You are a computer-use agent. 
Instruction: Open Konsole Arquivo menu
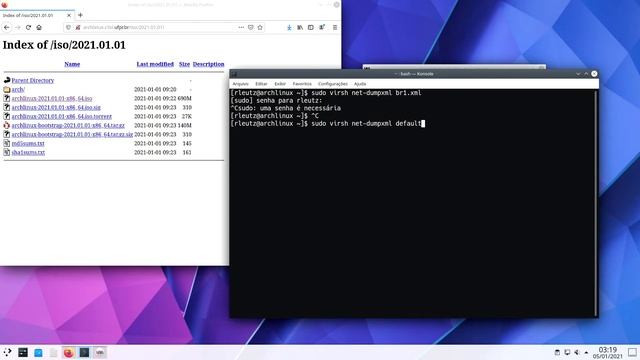(x=240, y=84)
